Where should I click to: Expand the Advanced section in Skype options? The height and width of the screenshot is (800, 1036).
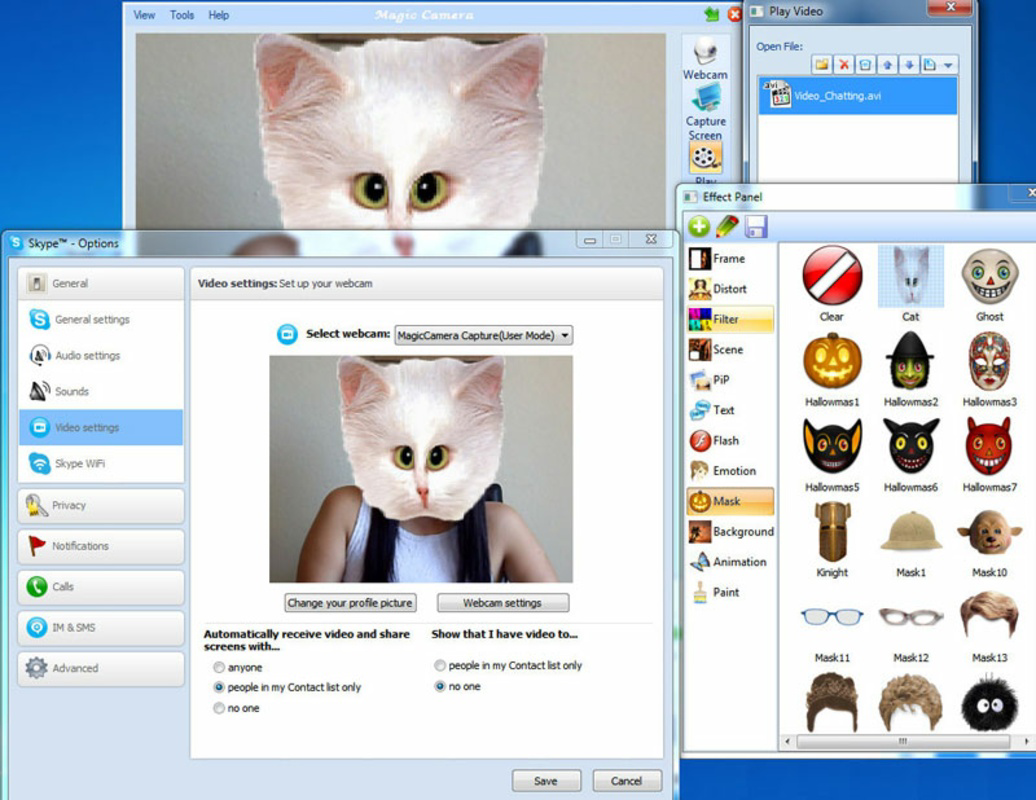100,668
